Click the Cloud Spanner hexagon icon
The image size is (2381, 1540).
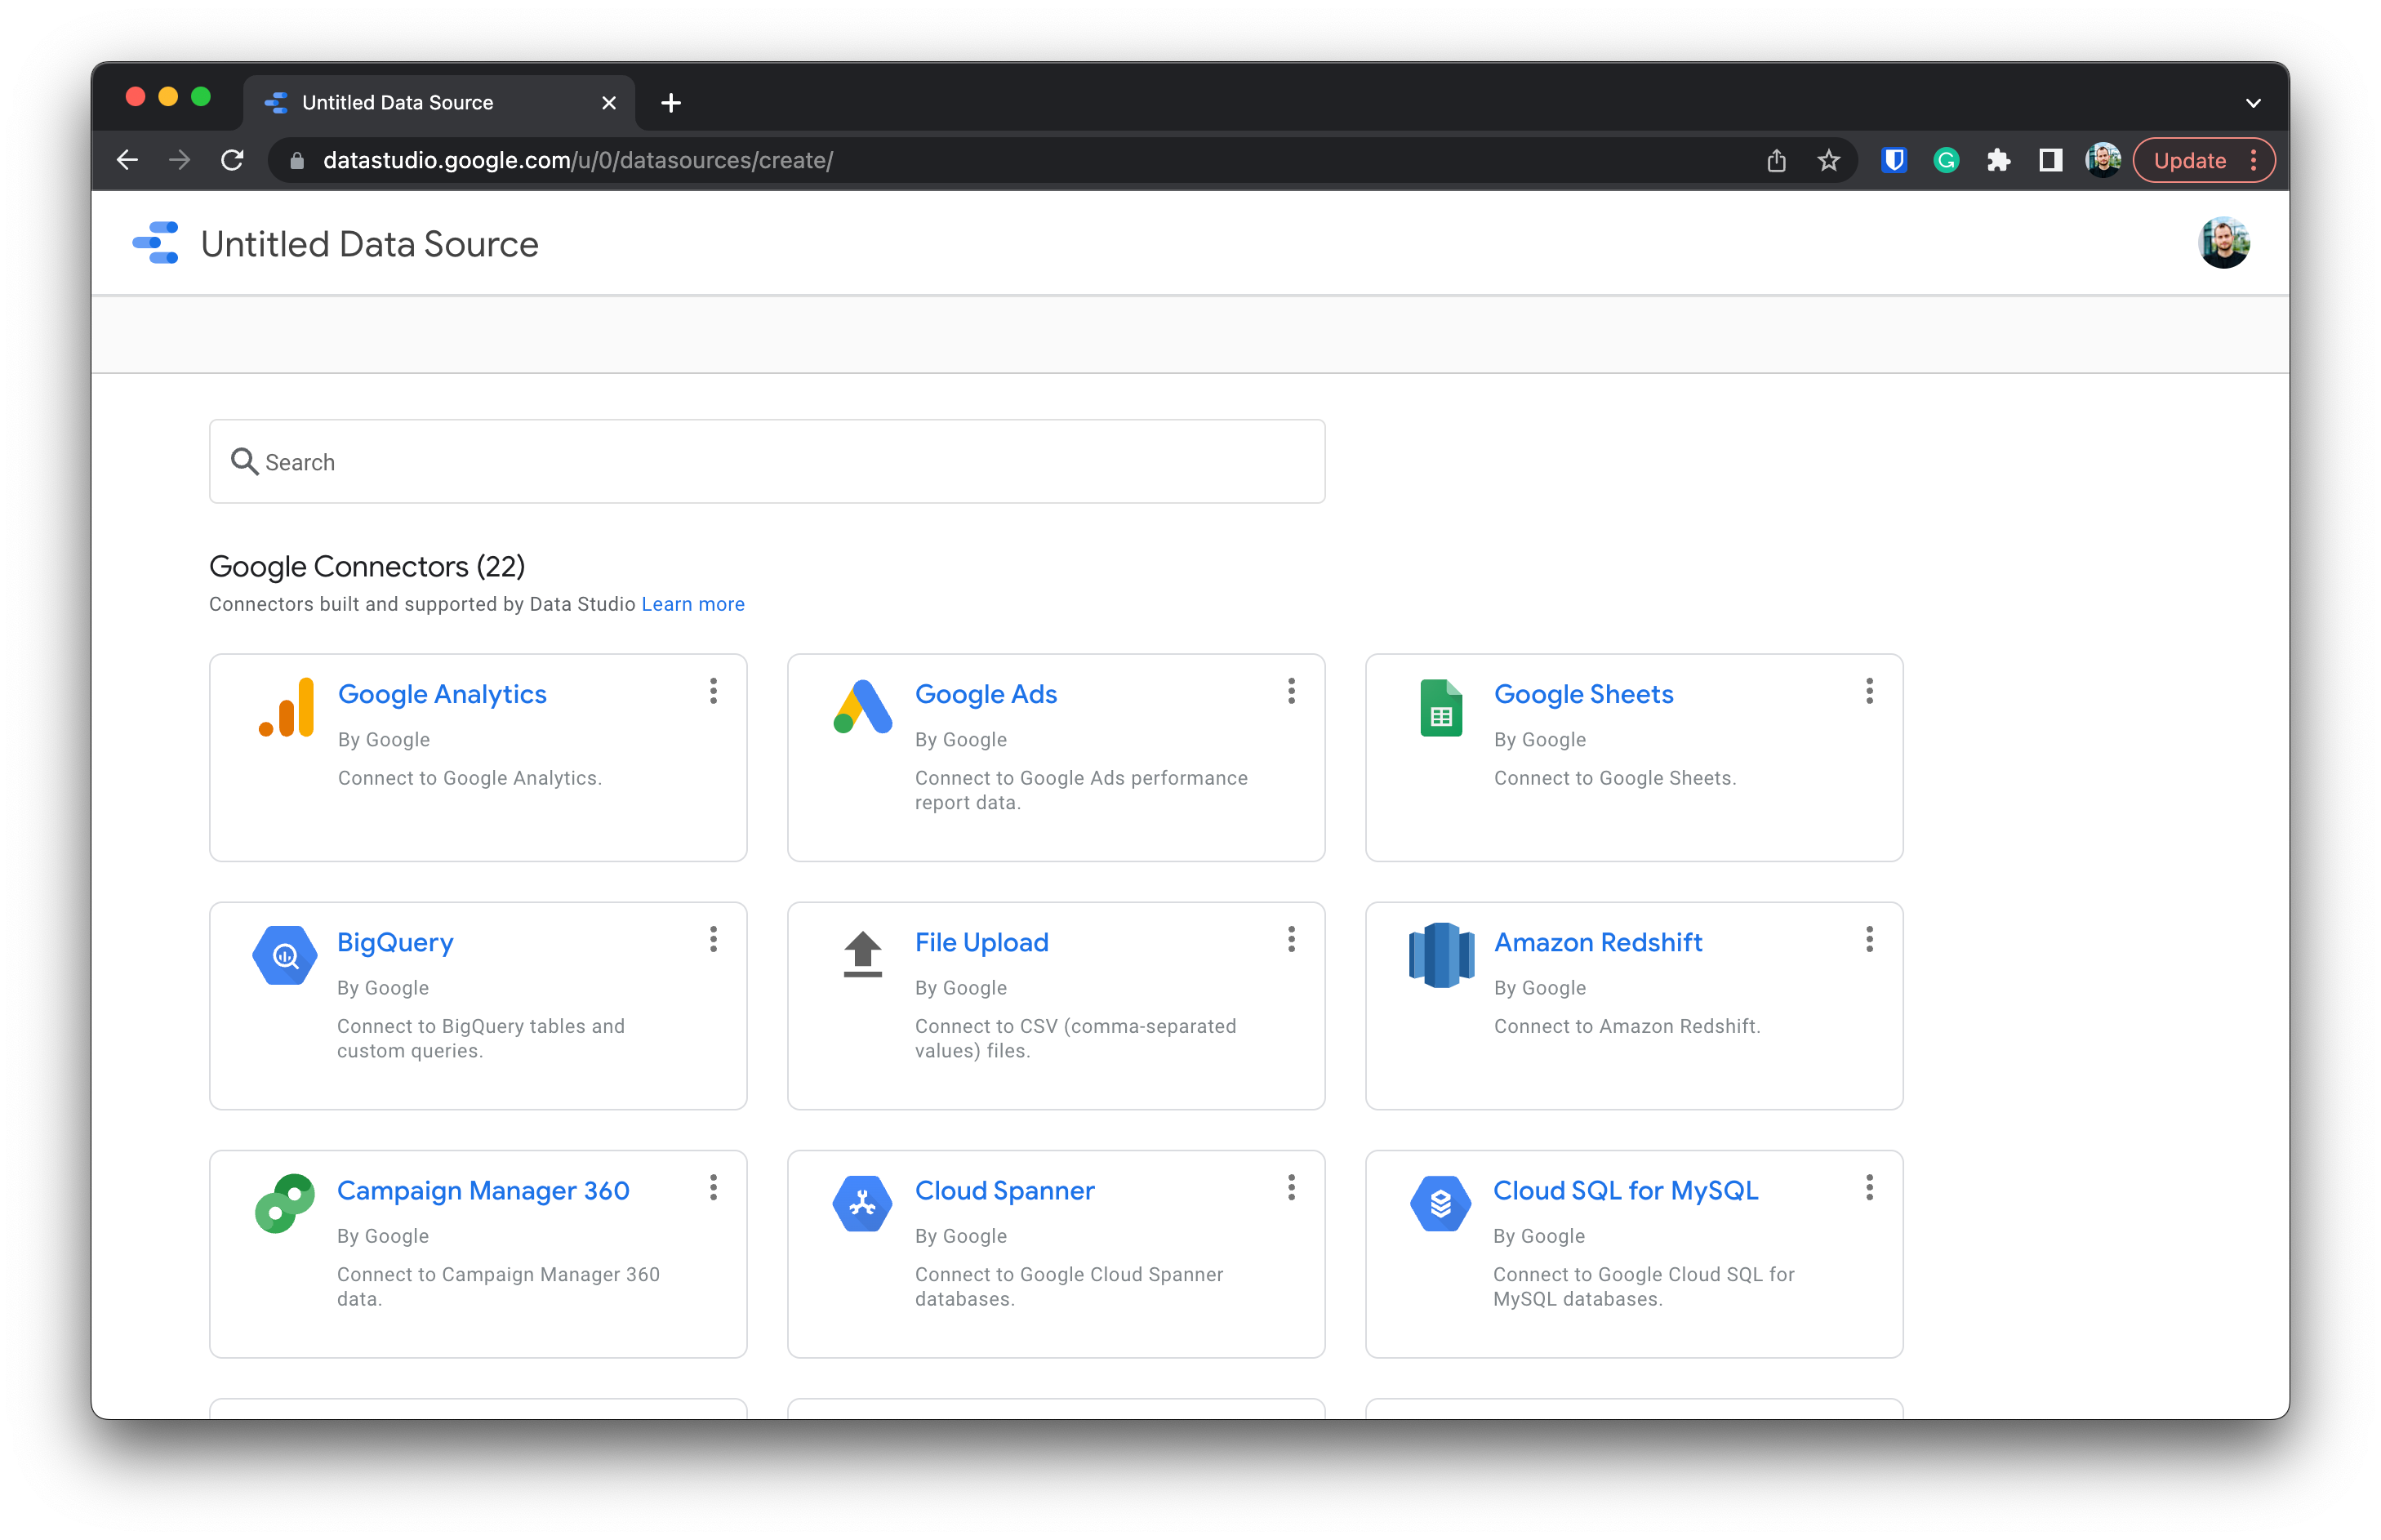[x=862, y=1203]
